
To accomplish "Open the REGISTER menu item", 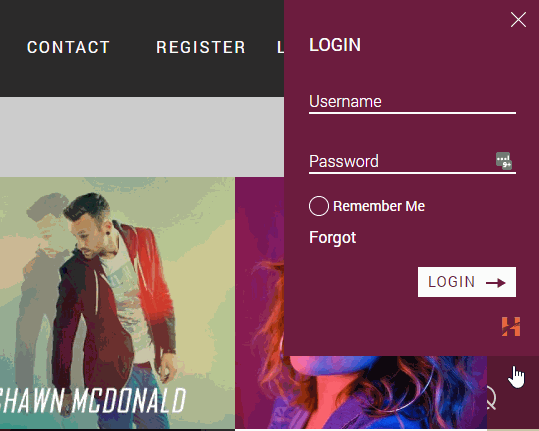I will 201,47.
